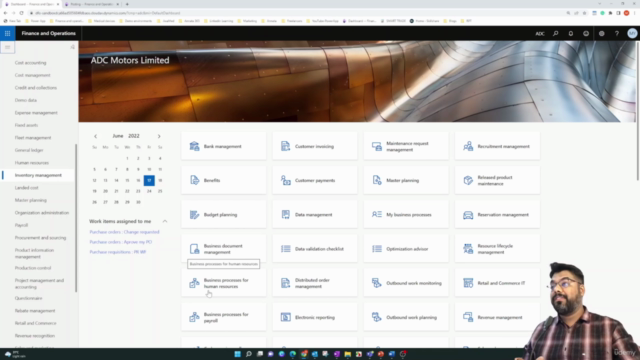The image size is (640, 360).
Task: Open Business processes for payroll tile
Action: pyautogui.click(x=224, y=317)
